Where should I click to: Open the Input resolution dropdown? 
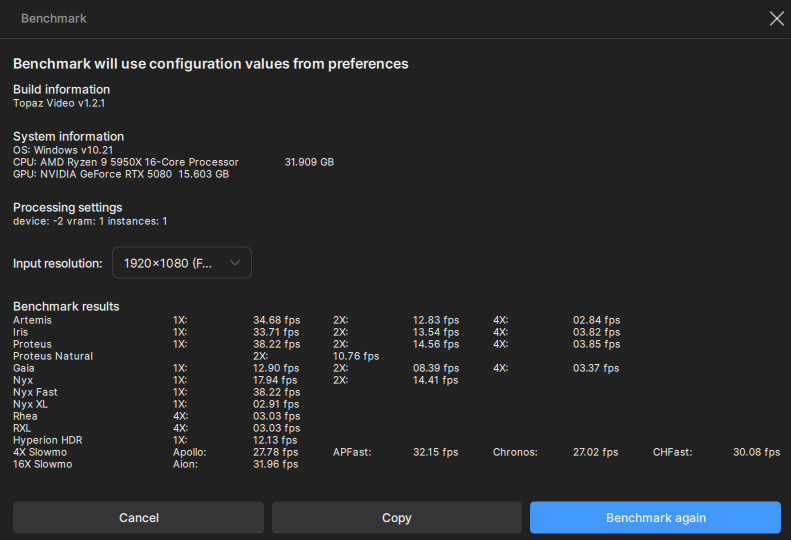[181, 263]
